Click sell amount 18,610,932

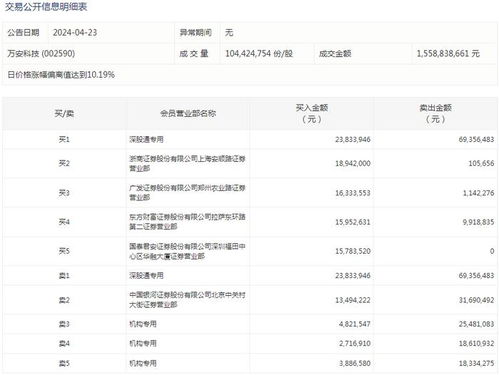[476, 343]
